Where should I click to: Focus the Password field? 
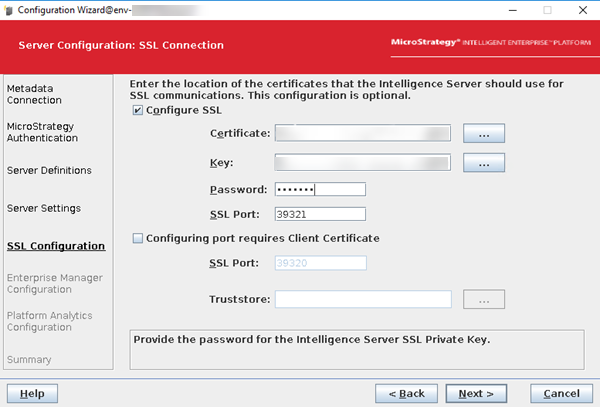320,189
